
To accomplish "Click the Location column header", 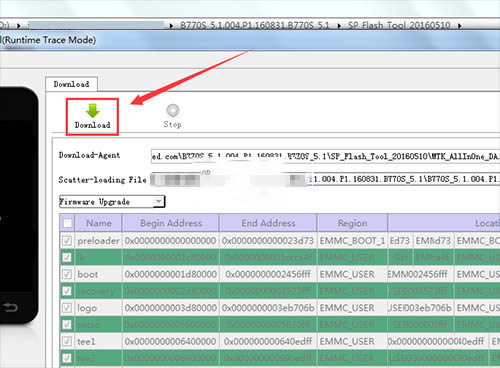I will [x=444, y=223].
